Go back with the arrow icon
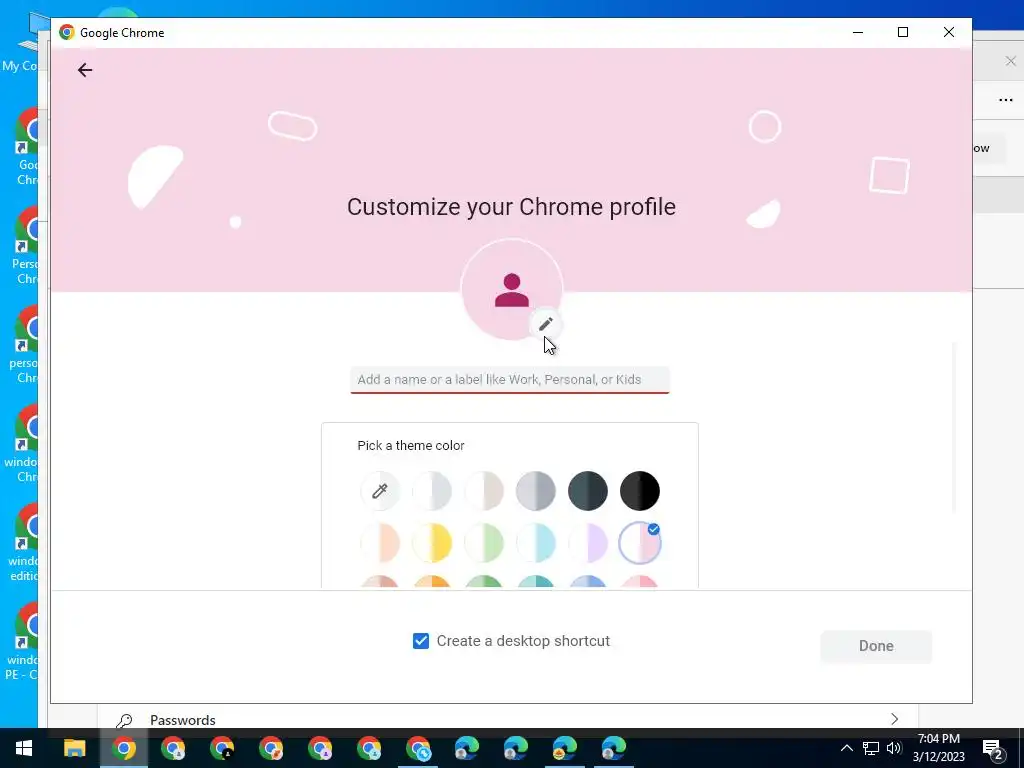1024x768 pixels. (x=85, y=70)
